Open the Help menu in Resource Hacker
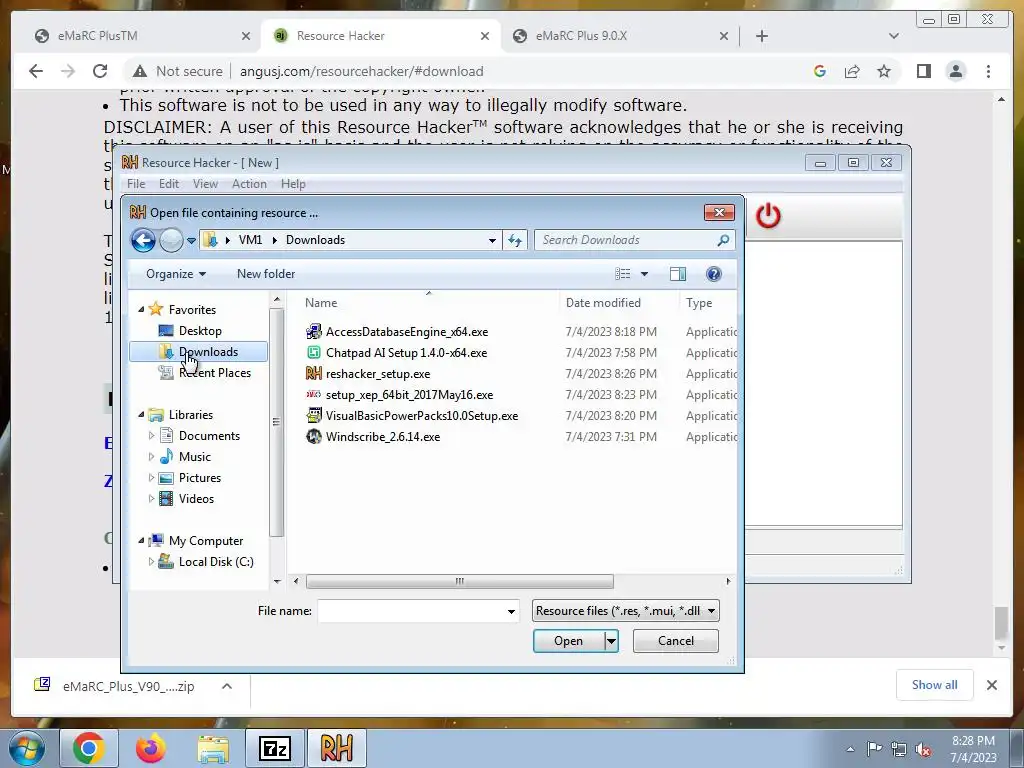 click(x=293, y=184)
